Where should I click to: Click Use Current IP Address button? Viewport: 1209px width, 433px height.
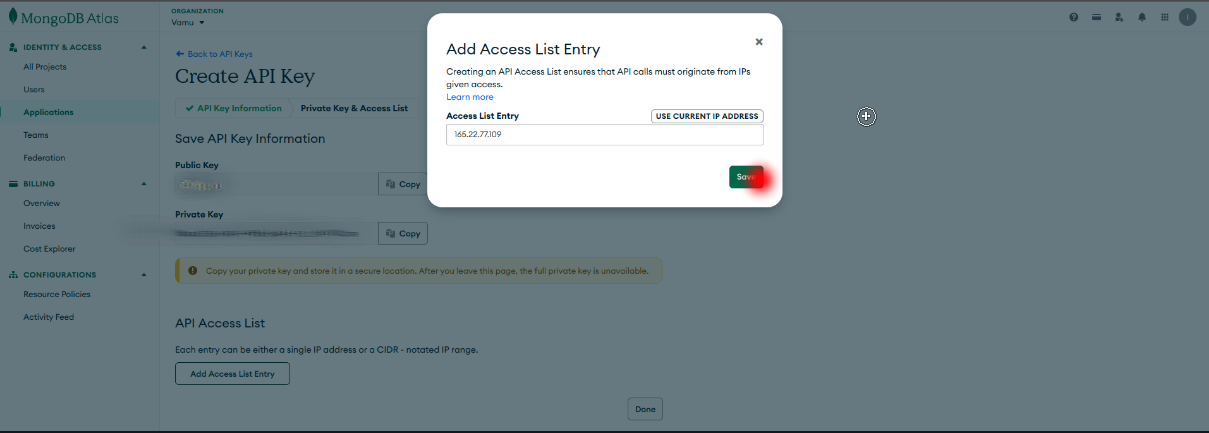[707, 116]
